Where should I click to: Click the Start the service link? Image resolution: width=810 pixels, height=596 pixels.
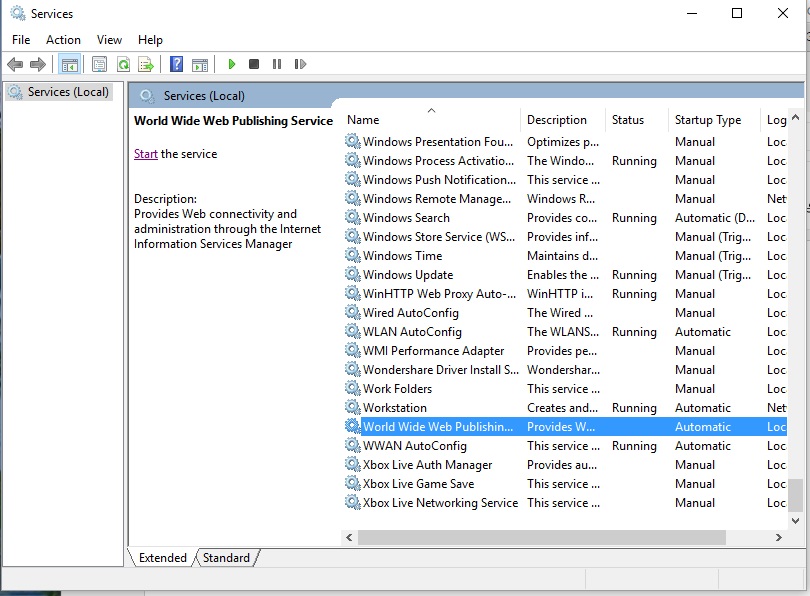[x=145, y=154]
